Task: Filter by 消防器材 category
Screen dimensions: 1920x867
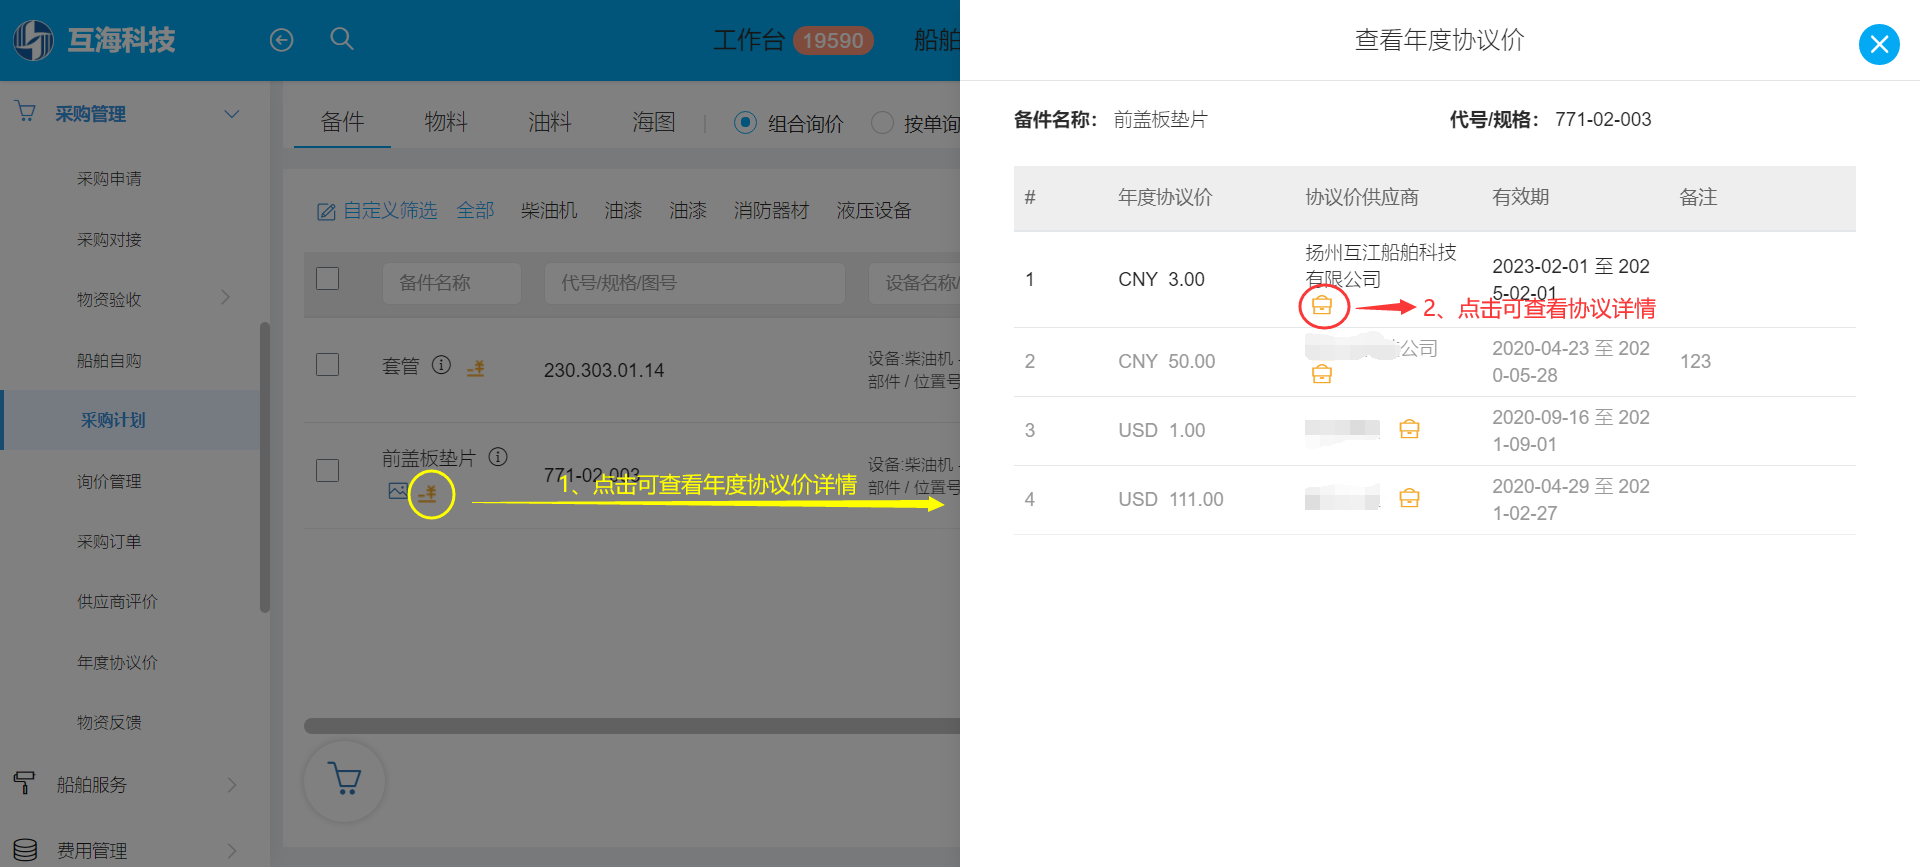Action: (x=771, y=211)
